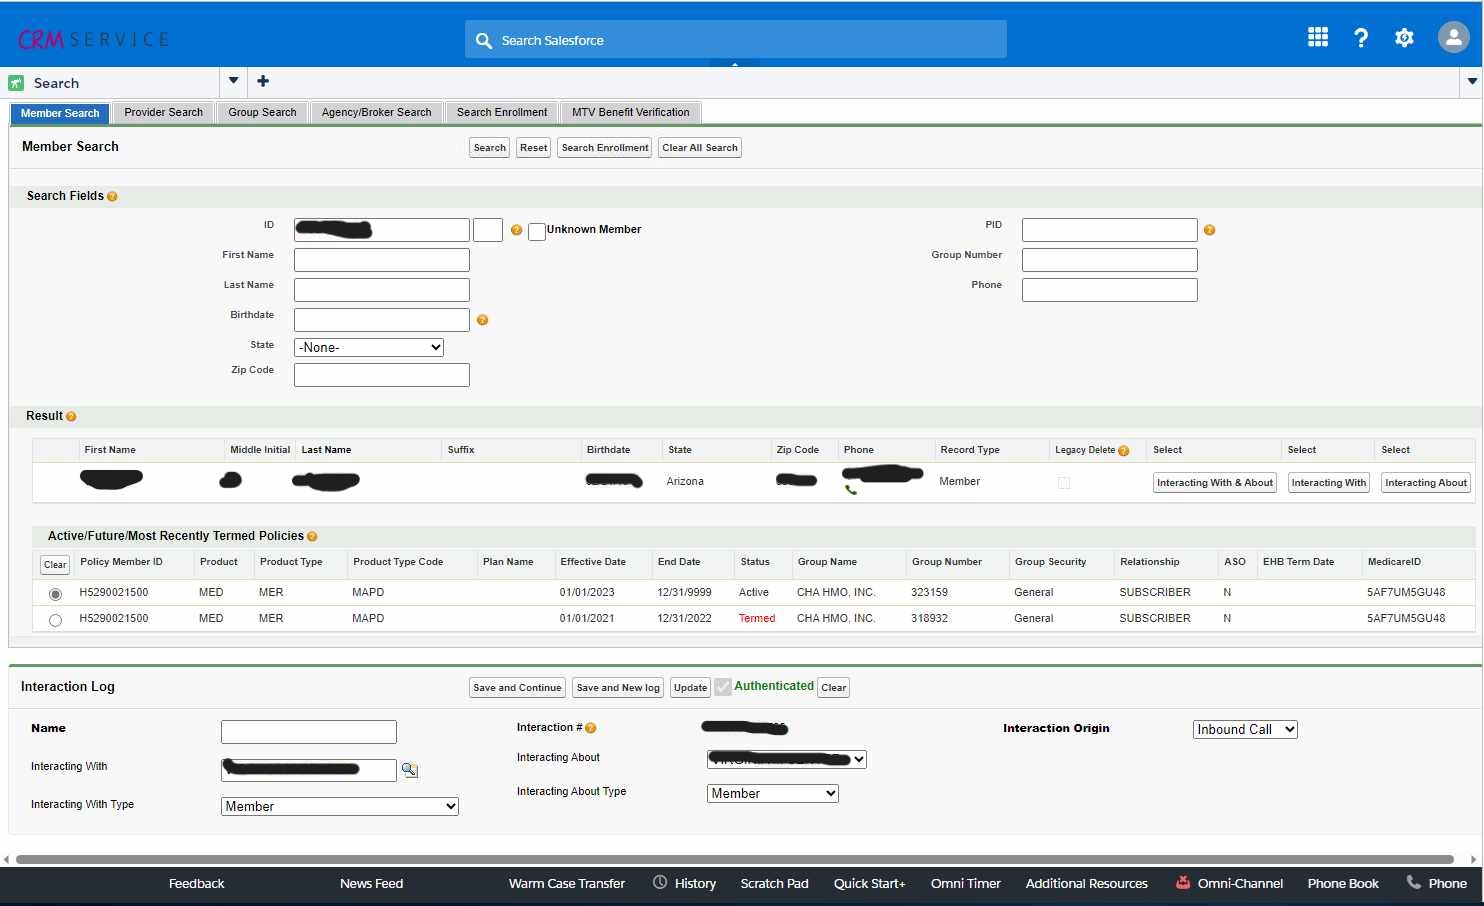Switch to the Provider Search tab
Viewport: 1484px width, 906px height.
click(x=163, y=113)
